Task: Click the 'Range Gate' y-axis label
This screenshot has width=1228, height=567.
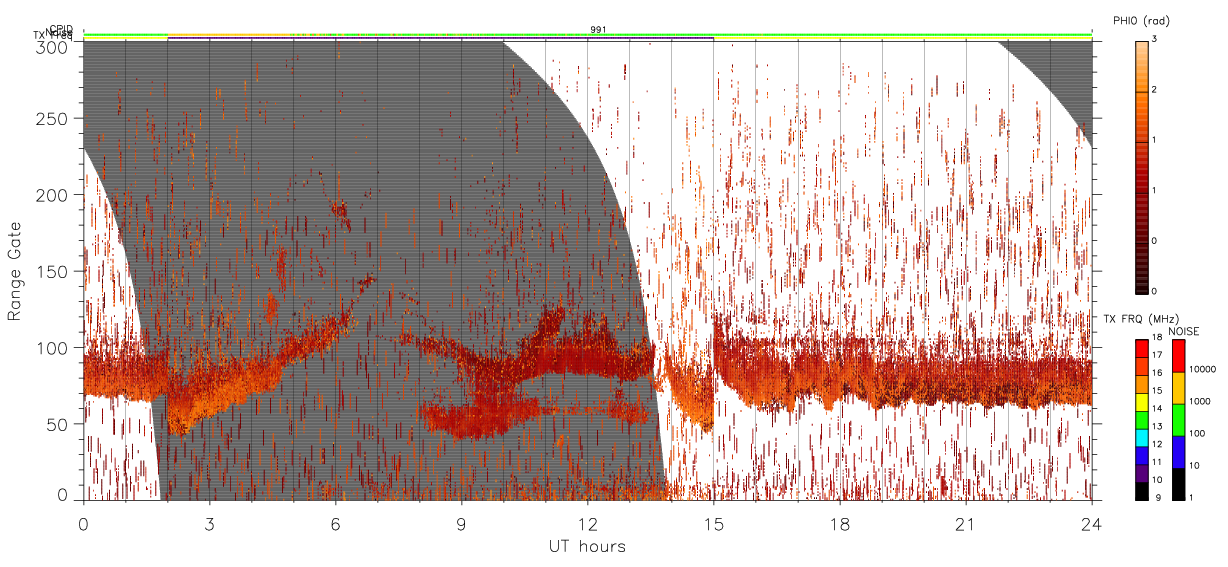Action: point(15,271)
